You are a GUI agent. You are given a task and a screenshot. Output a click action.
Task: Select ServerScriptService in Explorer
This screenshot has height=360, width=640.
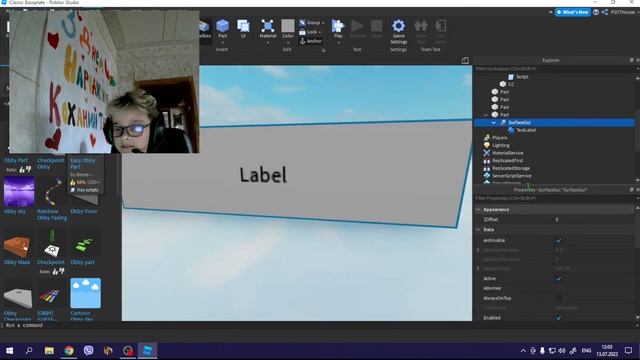click(x=507, y=176)
